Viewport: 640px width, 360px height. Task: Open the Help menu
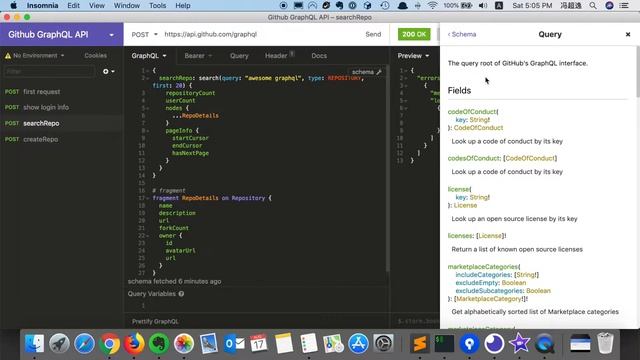click(x=182, y=5)
